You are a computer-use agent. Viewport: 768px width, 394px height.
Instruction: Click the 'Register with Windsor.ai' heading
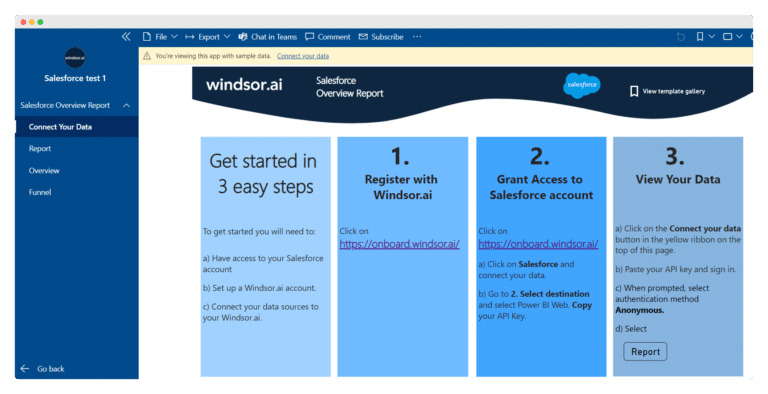tap(402, 187)
